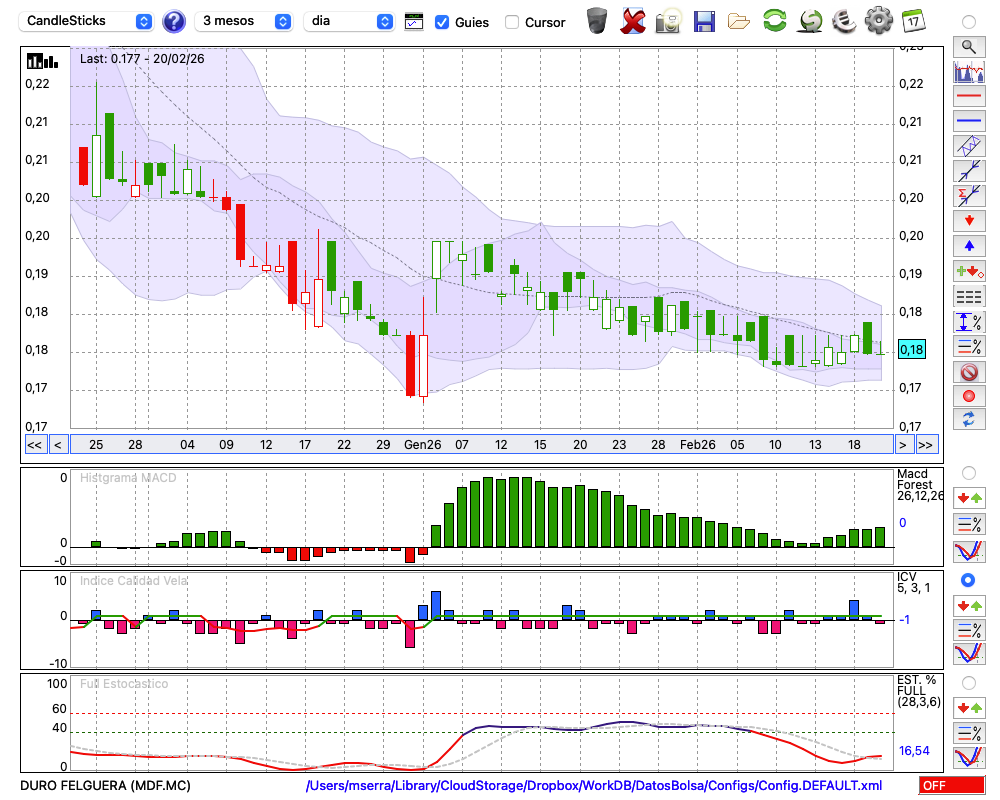Click the blue floppy disk save icon
This screenshot has width=1000, height=800.
point(704,21)
